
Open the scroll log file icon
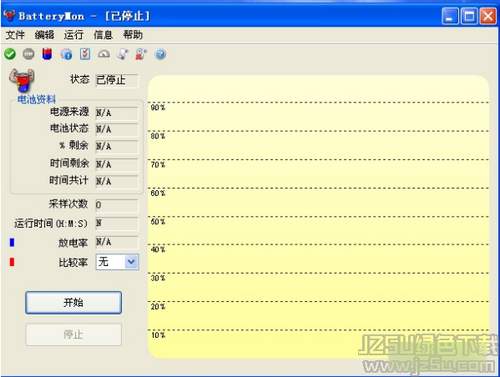pos(123,54)
